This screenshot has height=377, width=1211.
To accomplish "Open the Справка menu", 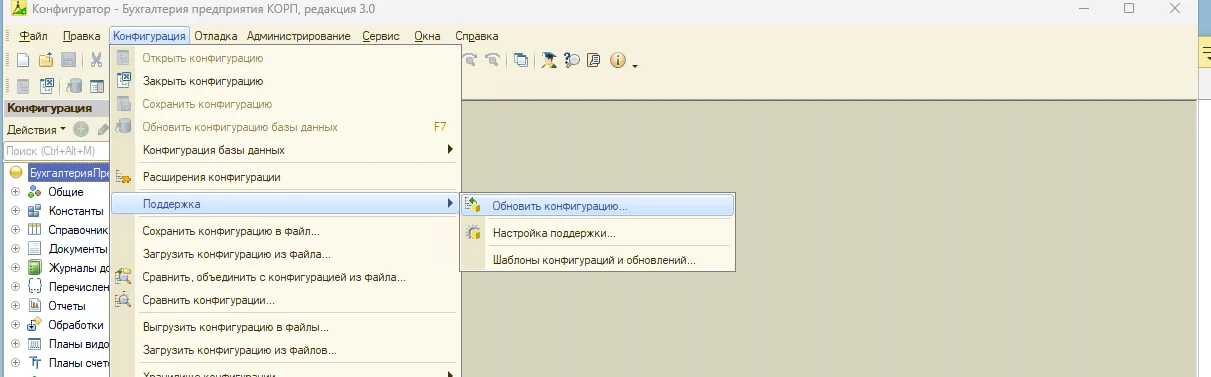I will (477, 36).
